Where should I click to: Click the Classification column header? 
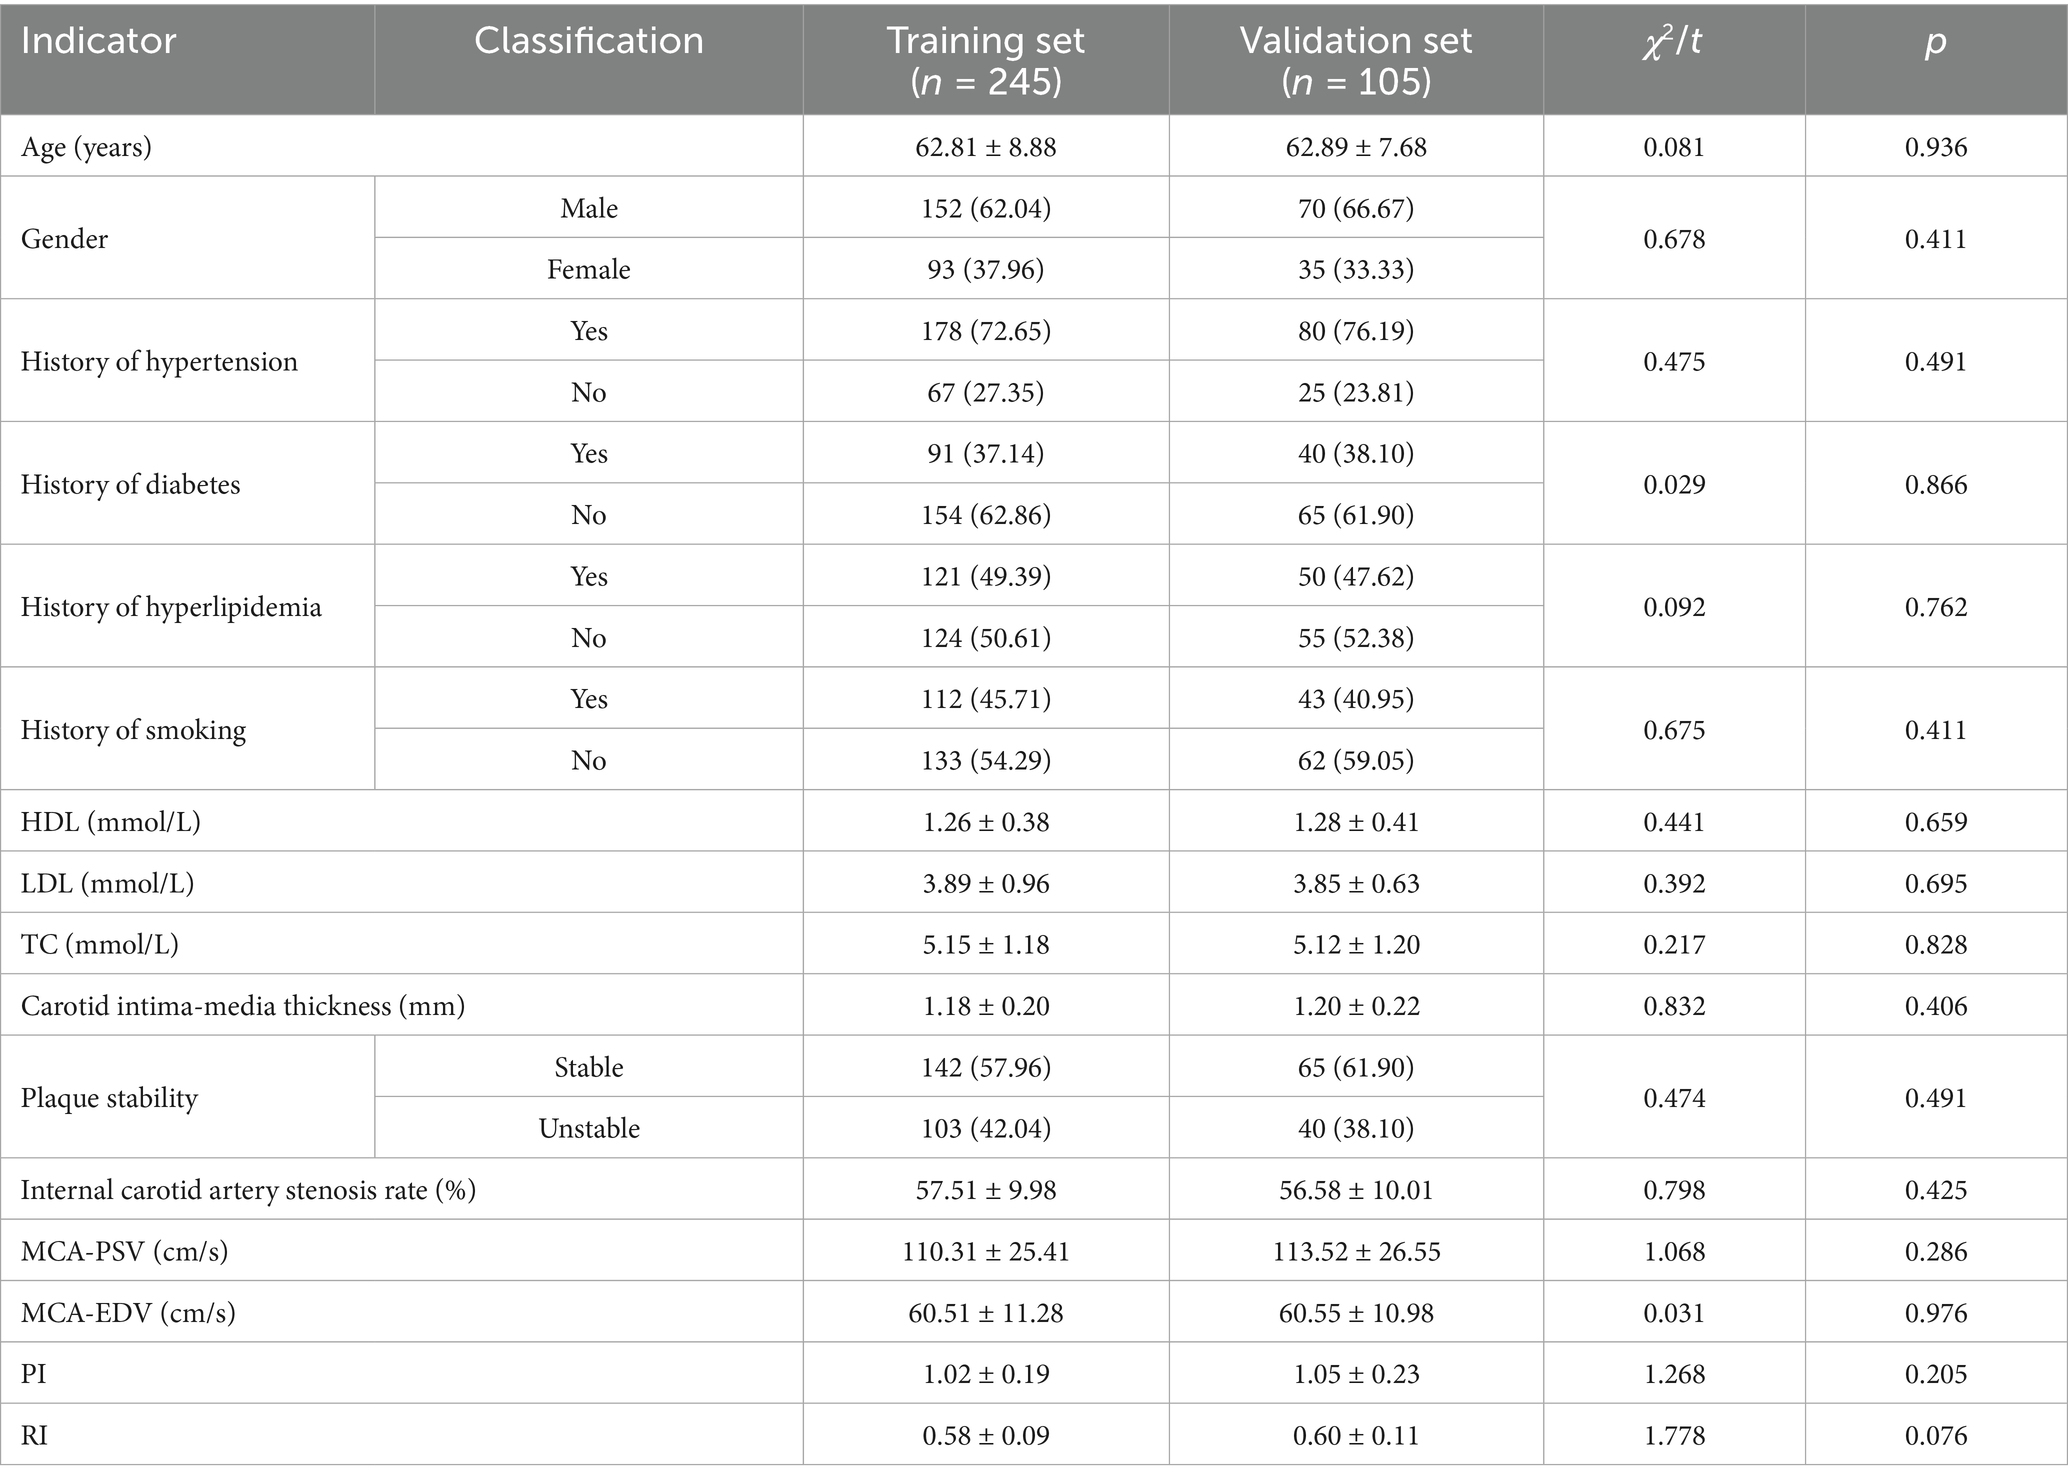click(x=588, y=42)
